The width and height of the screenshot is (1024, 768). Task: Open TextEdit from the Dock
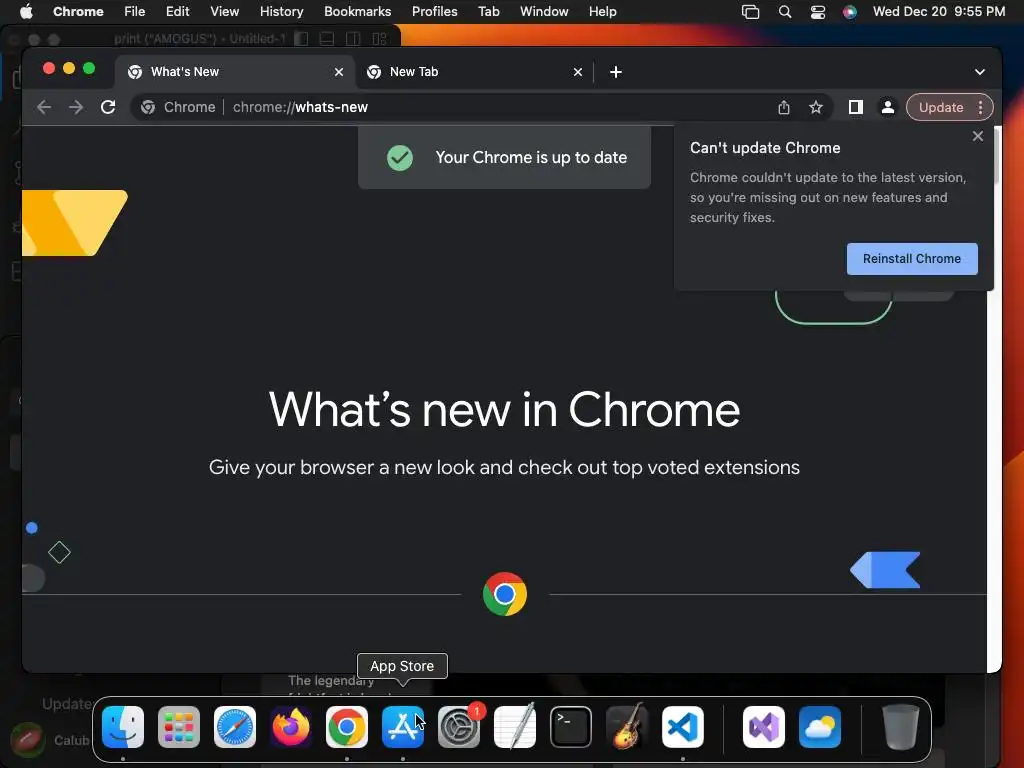(515, 727)
